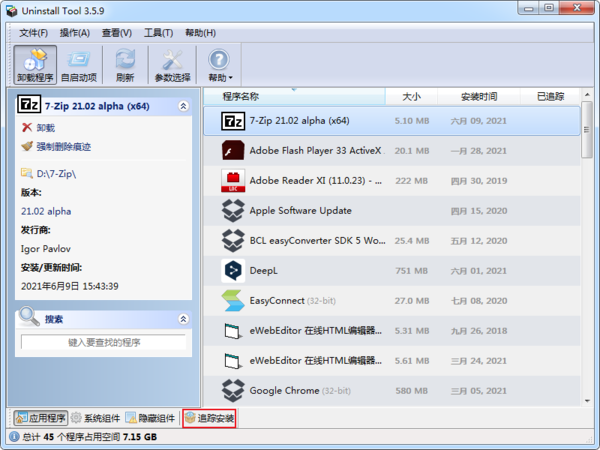Click the list scrollbar down arrow

coord(587,401)
